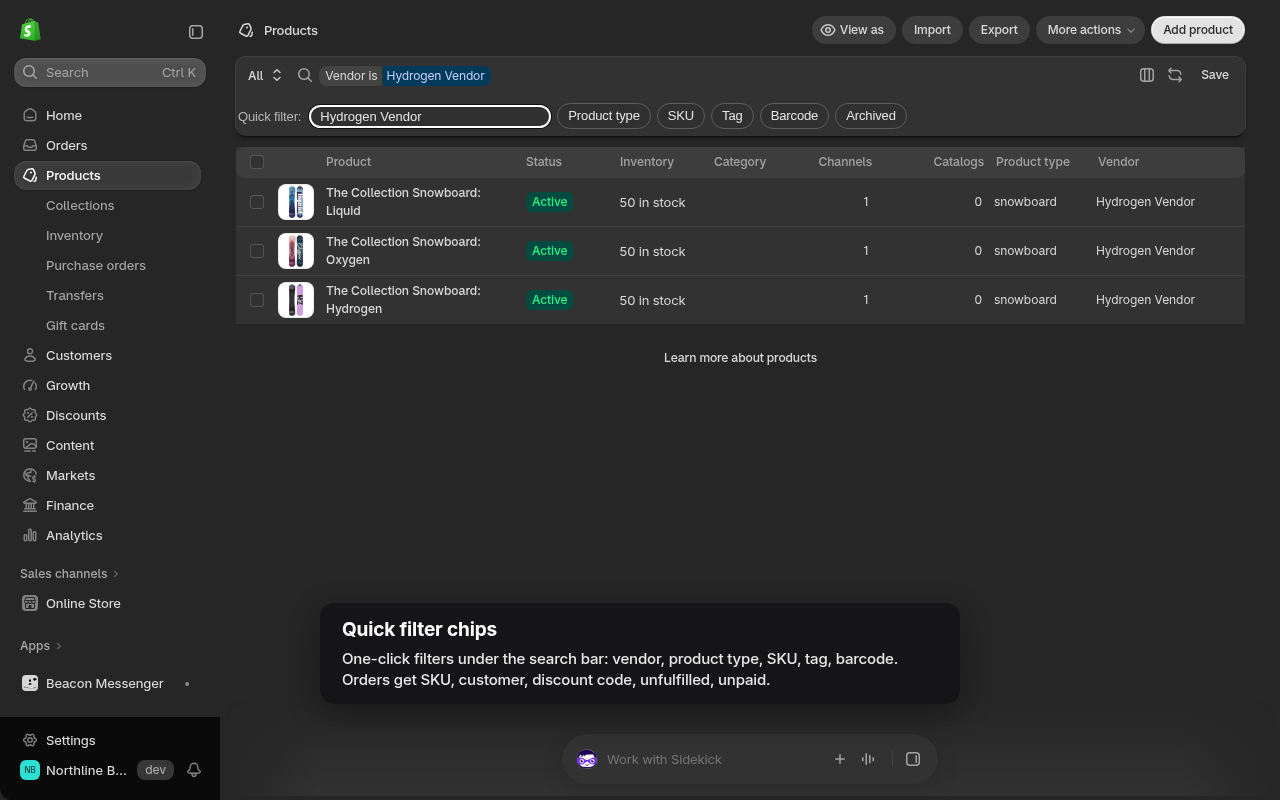Click the View as button
1280x800 pixels.
(853, 30)
